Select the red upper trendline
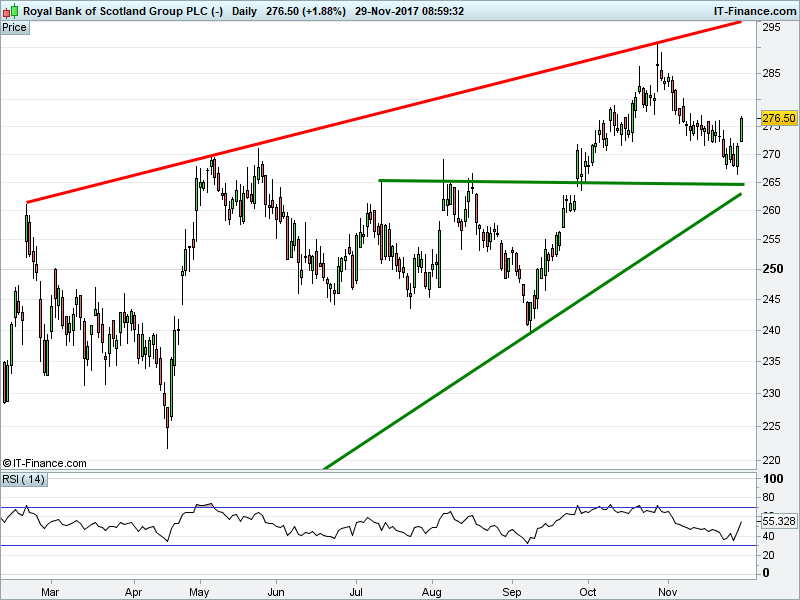 click(x=384, y=112)
